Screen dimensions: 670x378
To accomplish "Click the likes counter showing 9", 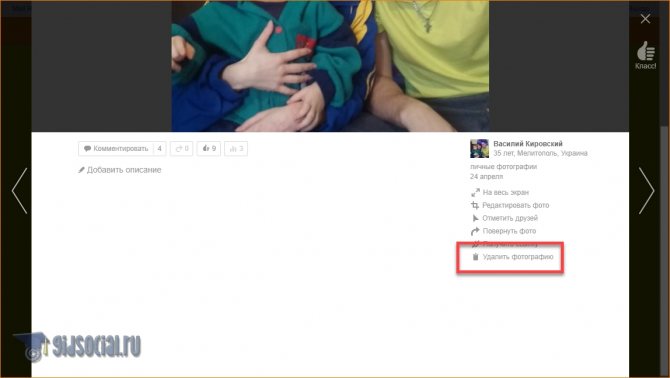I will point(209,149).
